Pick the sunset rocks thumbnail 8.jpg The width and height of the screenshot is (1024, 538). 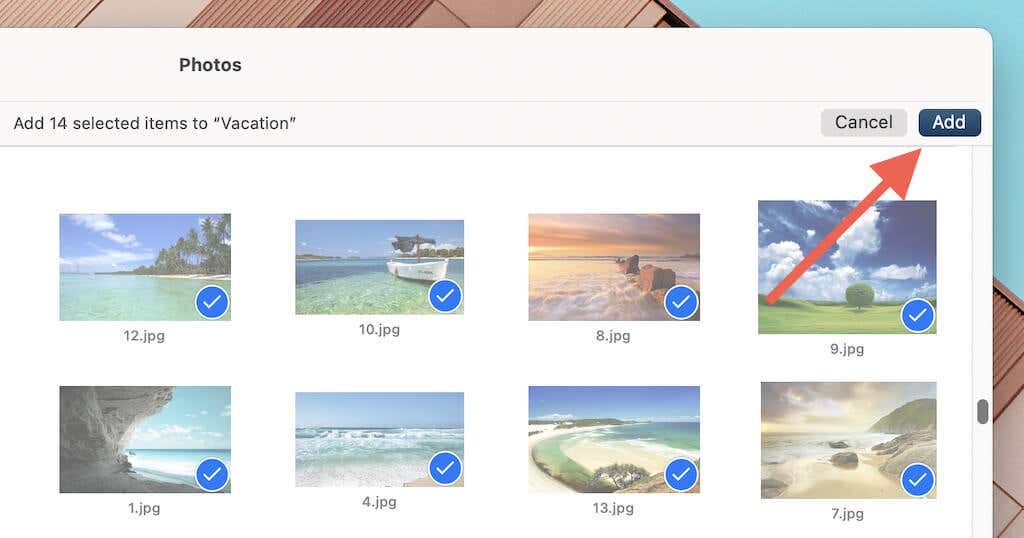(x=614, y=267)
